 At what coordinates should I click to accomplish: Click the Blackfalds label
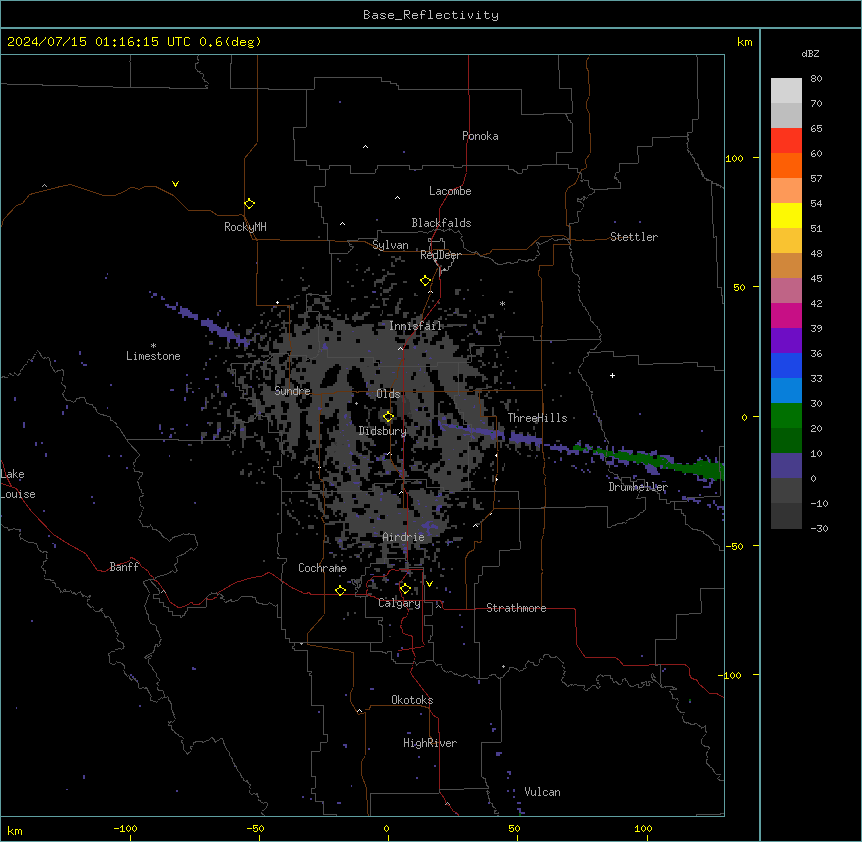coord(441,223)
